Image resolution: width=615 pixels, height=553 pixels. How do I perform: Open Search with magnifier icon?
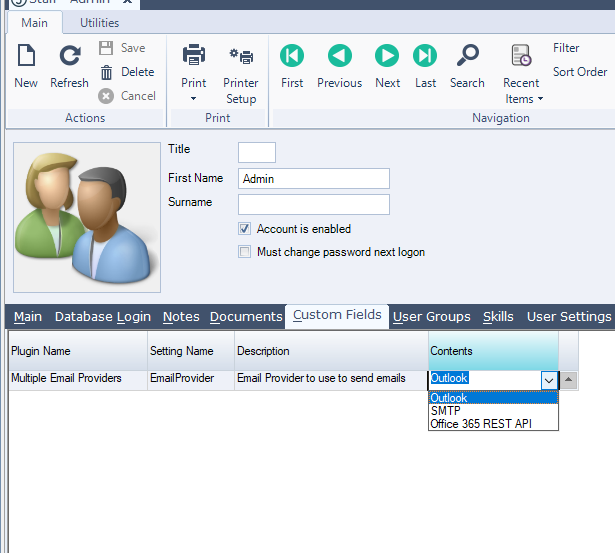(468, 55)
